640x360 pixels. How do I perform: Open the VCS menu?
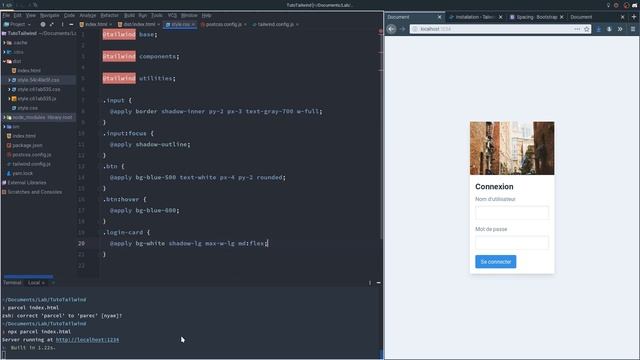click(172, 15)
